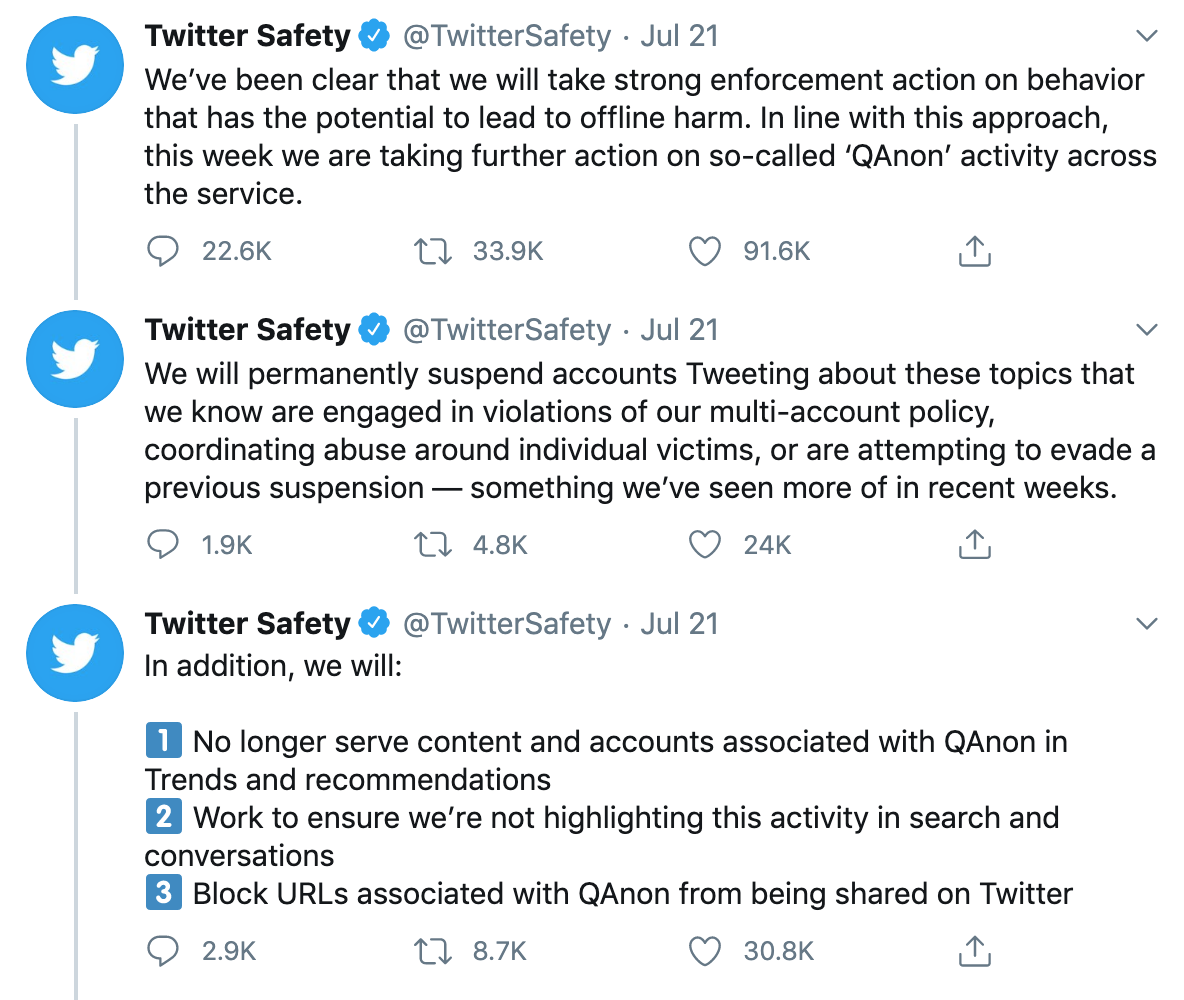The height and width of the screenshot is (1000, 1184).
Task: Select the Twitter Safety display name
Action: (x=247, y=34)
